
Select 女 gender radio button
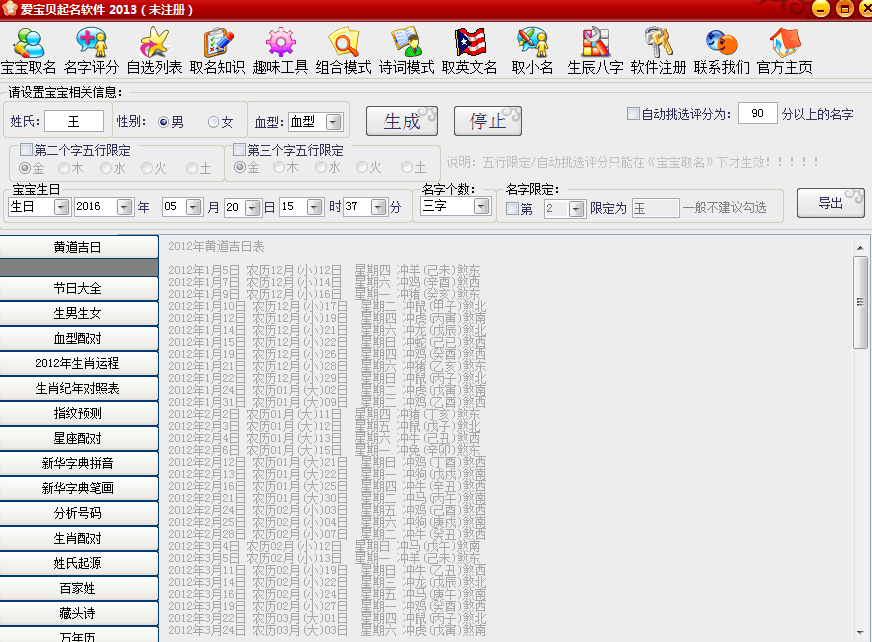[213, 122]
